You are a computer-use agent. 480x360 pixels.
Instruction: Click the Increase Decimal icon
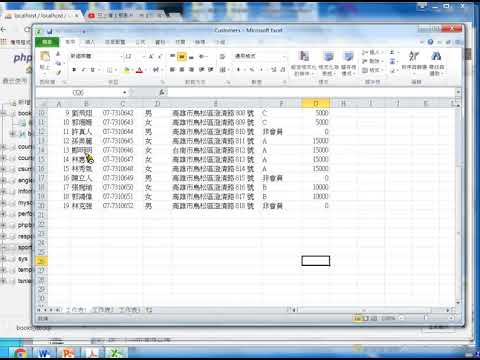pyautogui.click(x=274, y=69)
